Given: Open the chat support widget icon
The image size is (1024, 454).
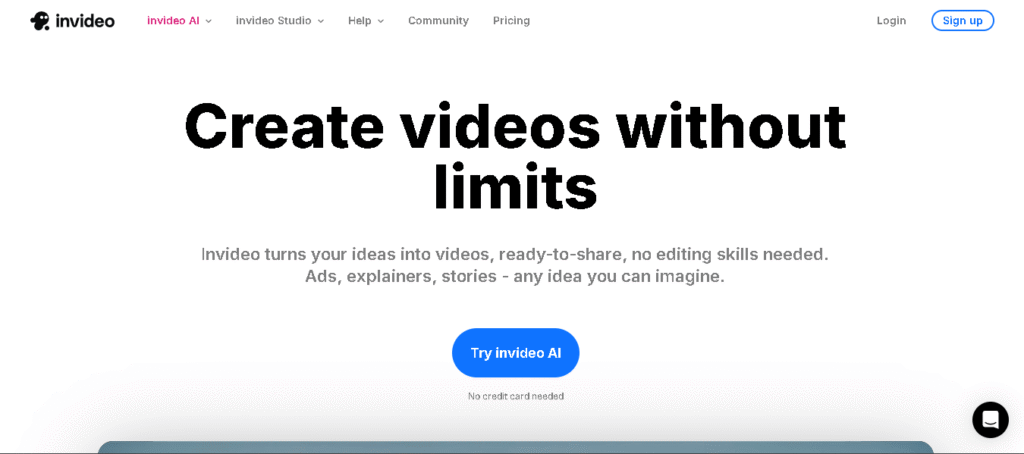Looking at the screenshot, I should [x=990, y=419].
